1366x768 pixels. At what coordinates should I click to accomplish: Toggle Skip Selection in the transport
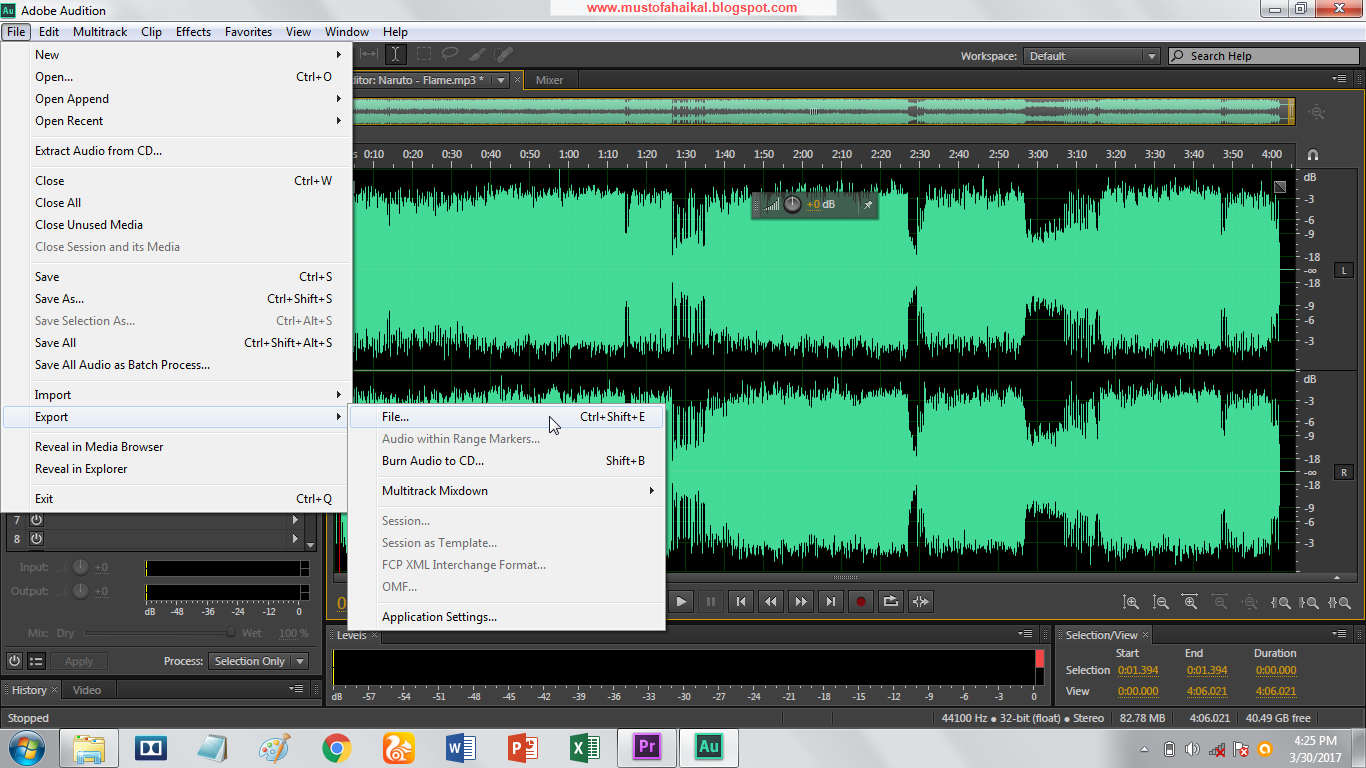click(920, 601)
